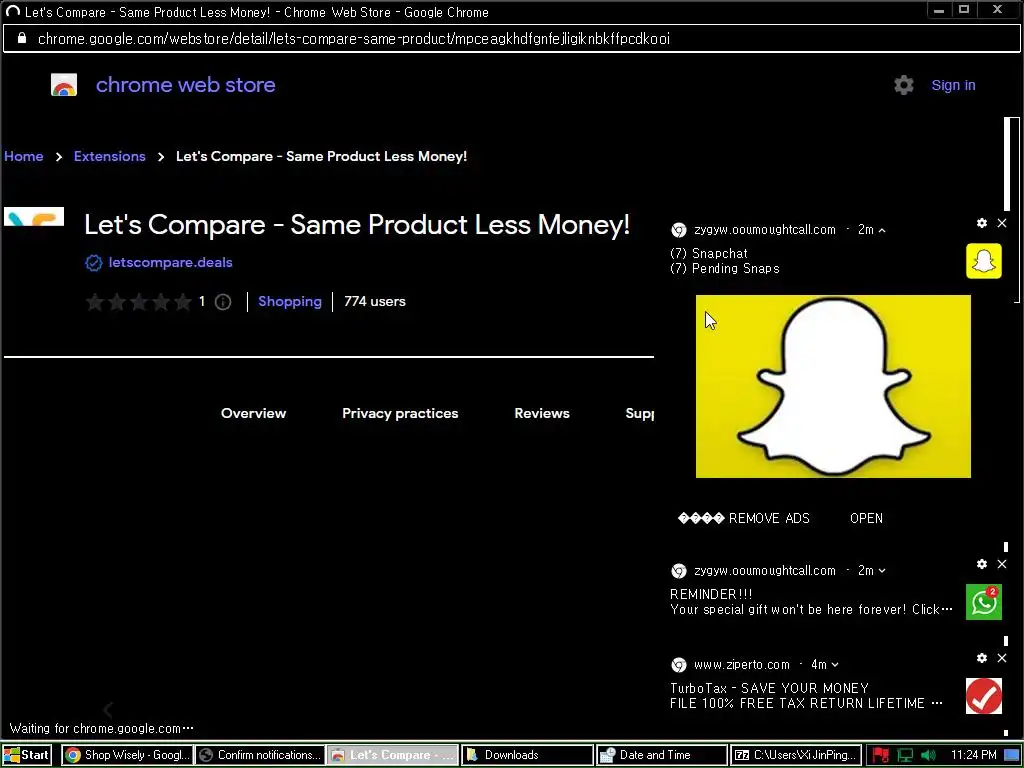Click the Let's Compare extension logo thumbnail
Viewport: 1024px width, 768px height.
(x=34, y=216)
